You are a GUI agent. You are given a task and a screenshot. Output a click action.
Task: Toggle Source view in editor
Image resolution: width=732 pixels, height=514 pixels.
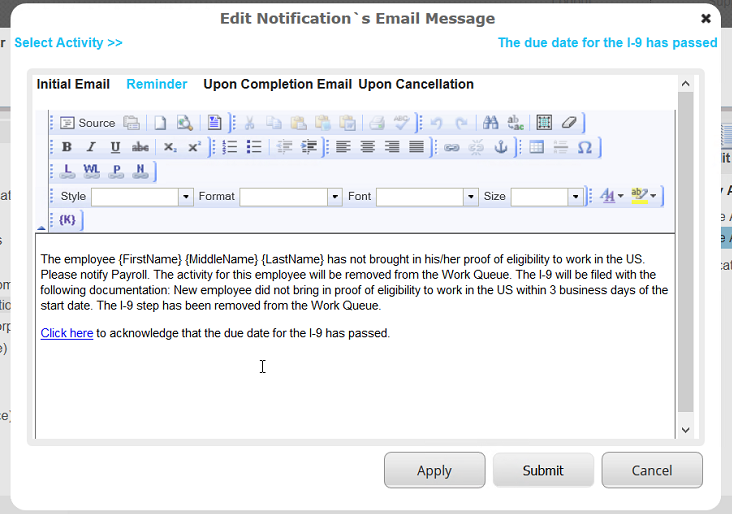(88, 123)
